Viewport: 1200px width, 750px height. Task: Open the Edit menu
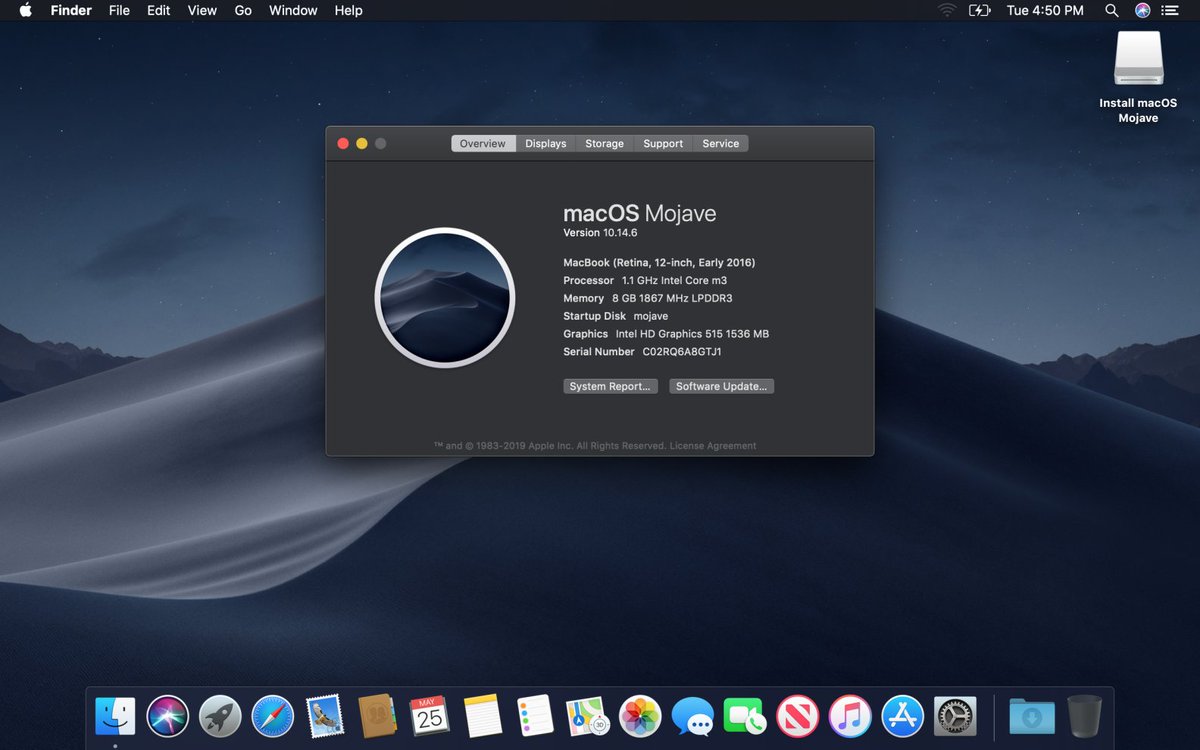(x=158, y=10)
